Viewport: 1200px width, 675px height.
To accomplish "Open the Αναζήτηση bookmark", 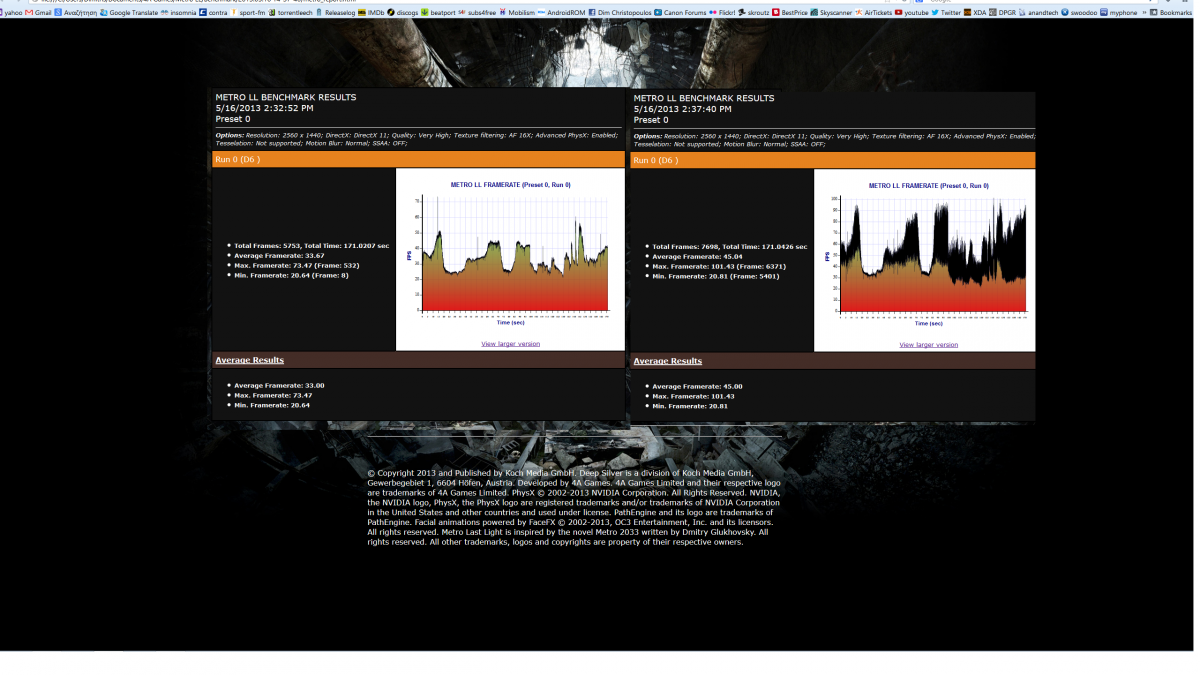I will click(x=75, y=13).
